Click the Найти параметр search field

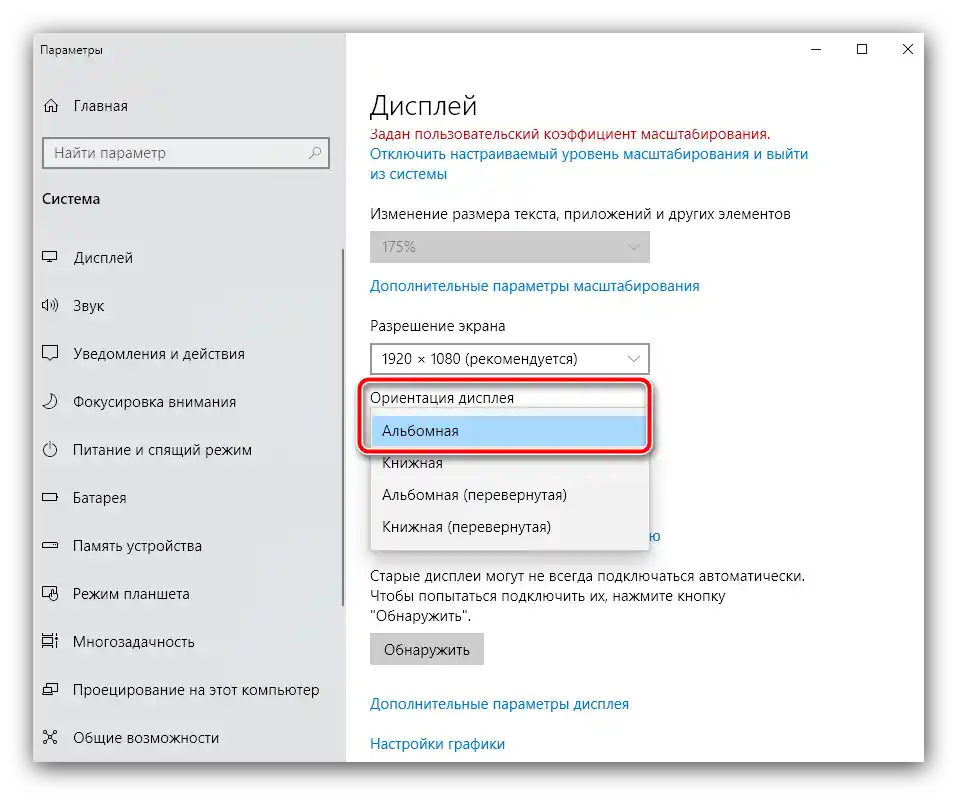click(175, 153)
